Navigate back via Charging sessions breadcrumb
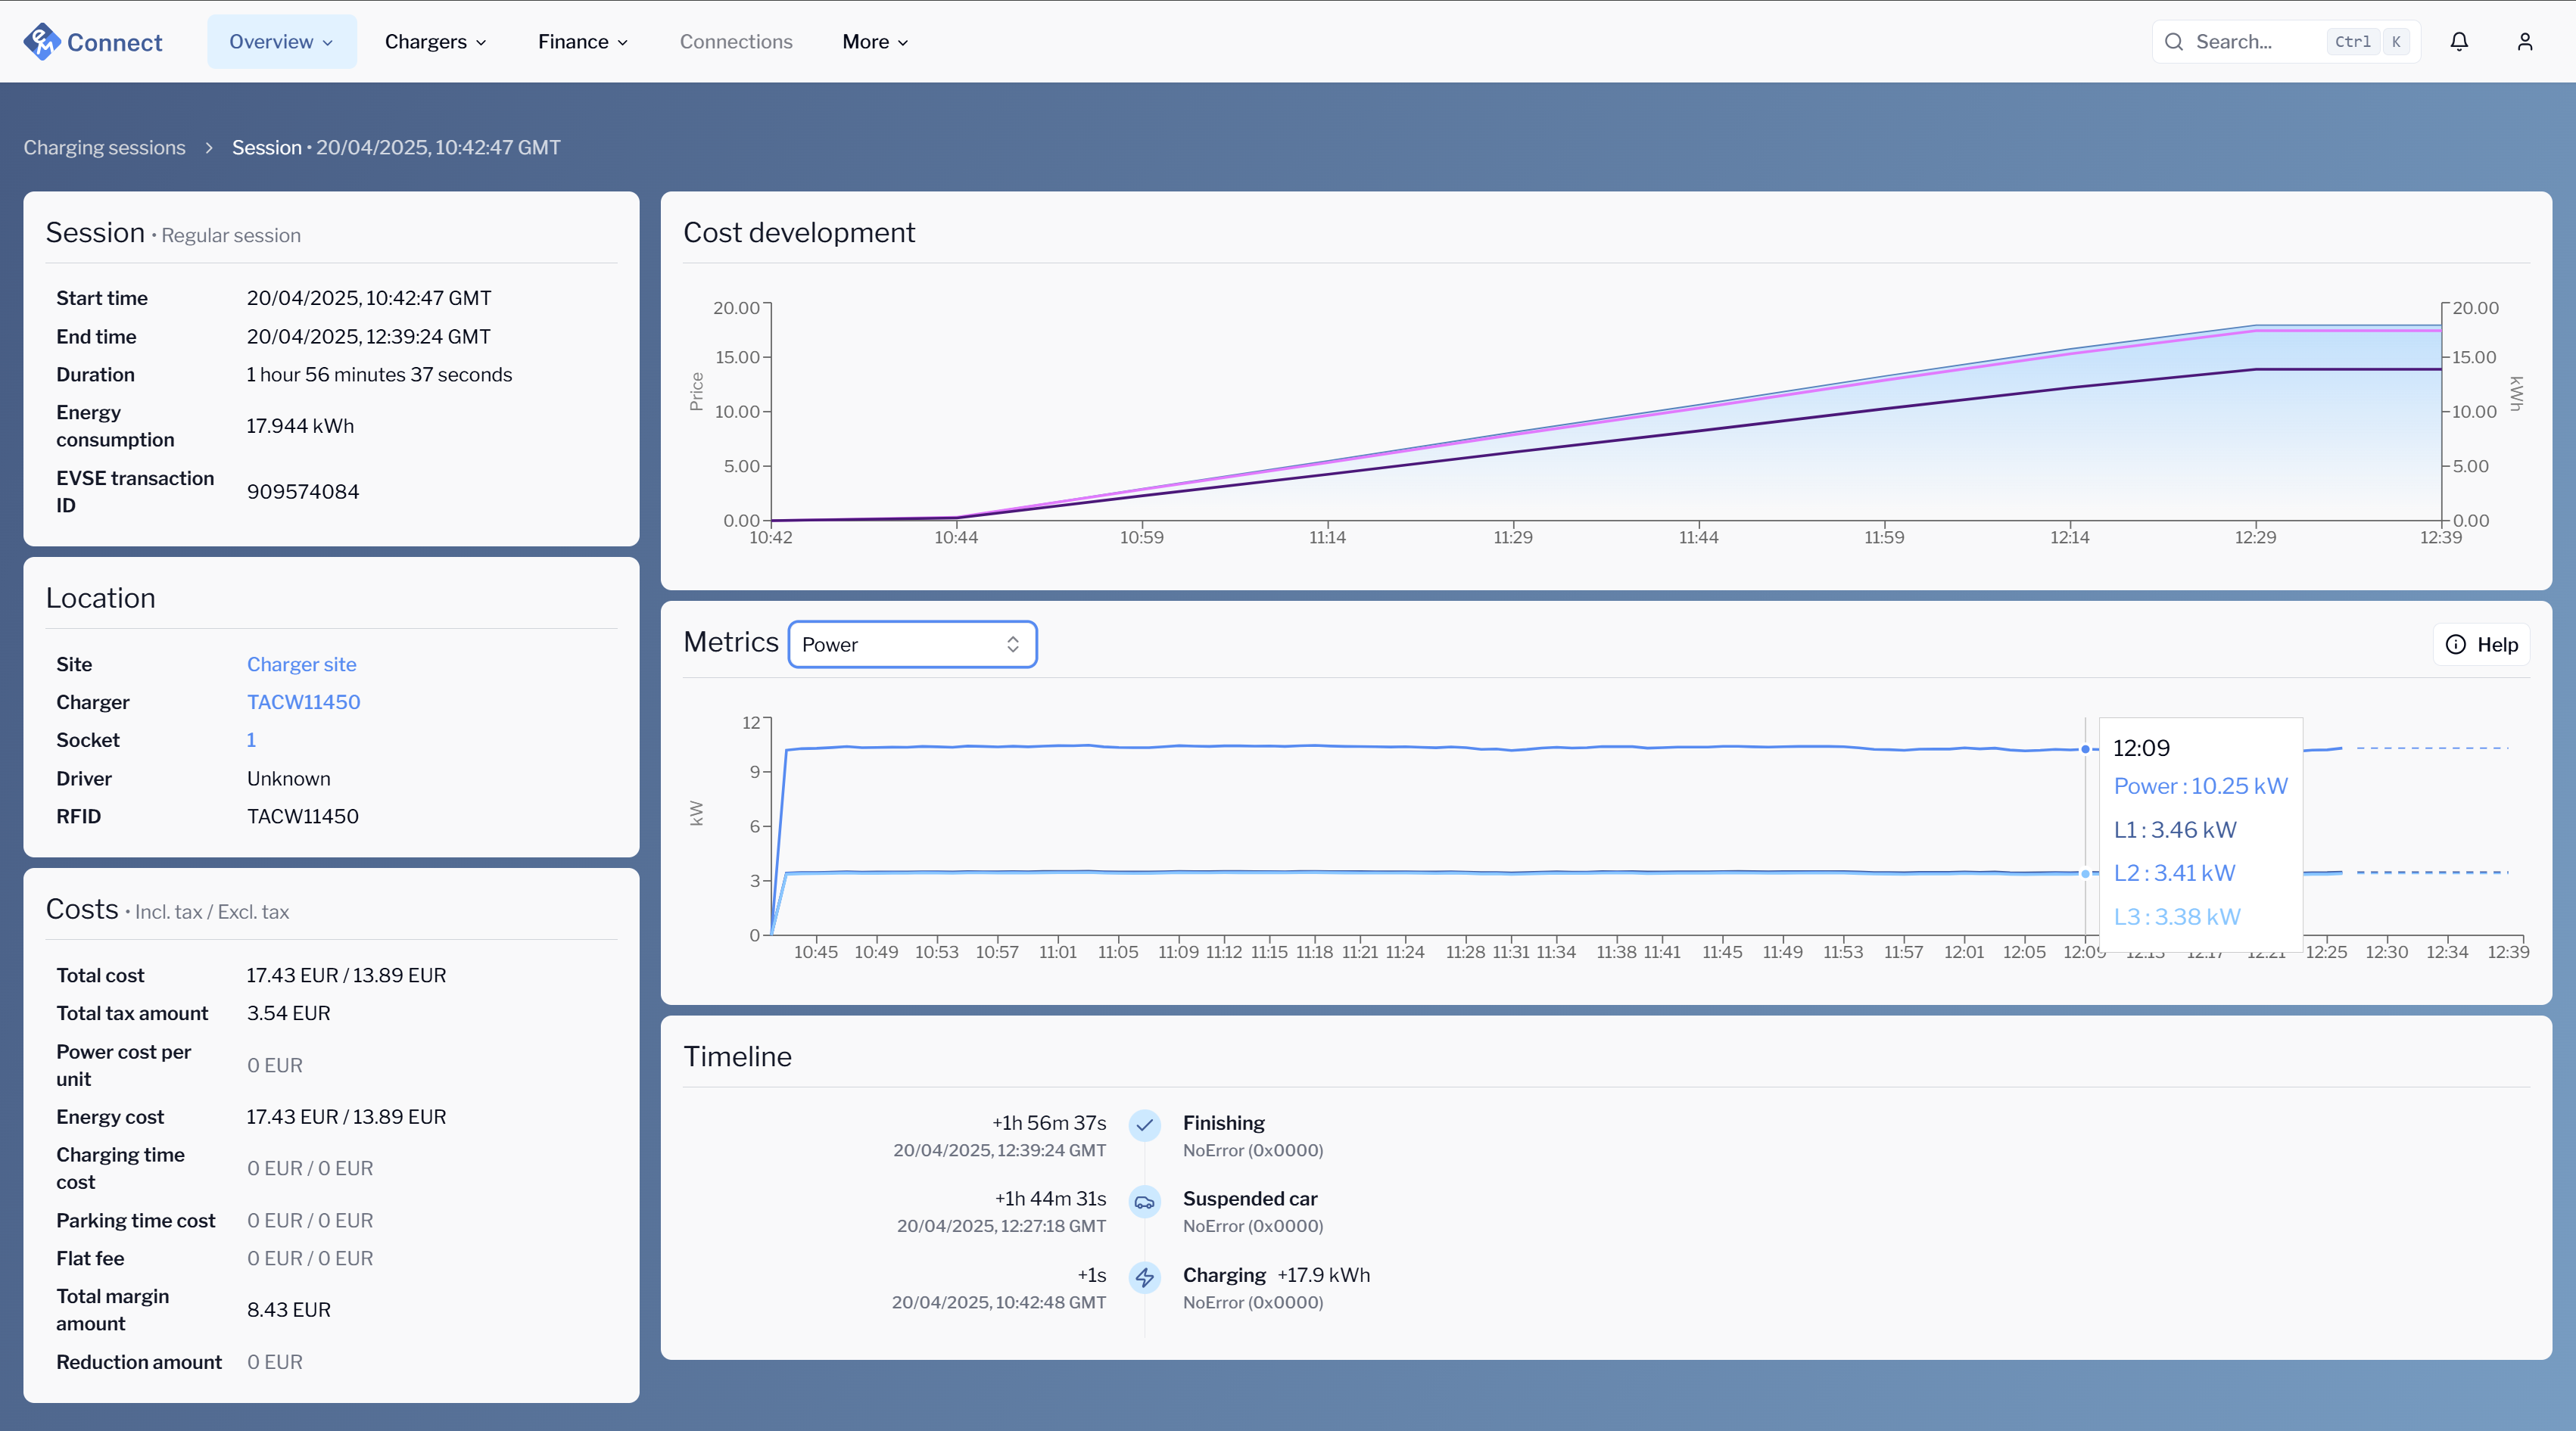 (x=104, y=147)
